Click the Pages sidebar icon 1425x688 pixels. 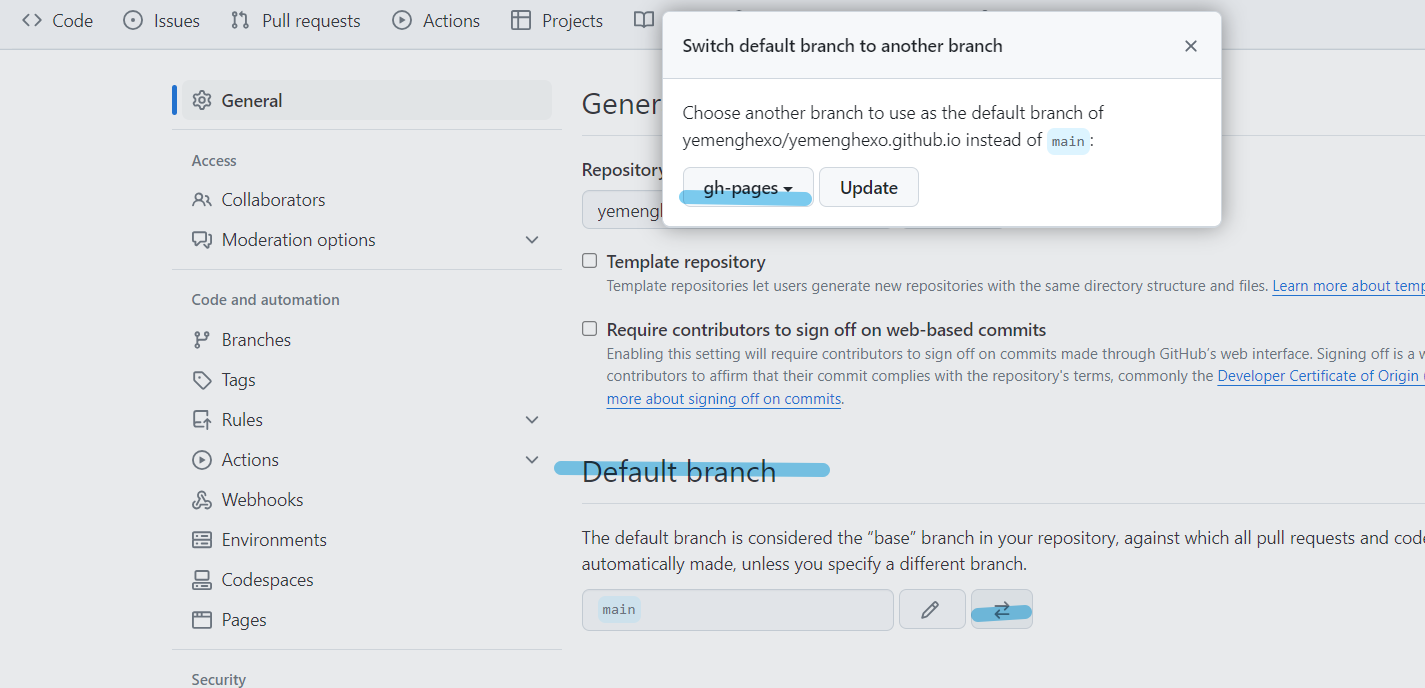click(202, 620)
